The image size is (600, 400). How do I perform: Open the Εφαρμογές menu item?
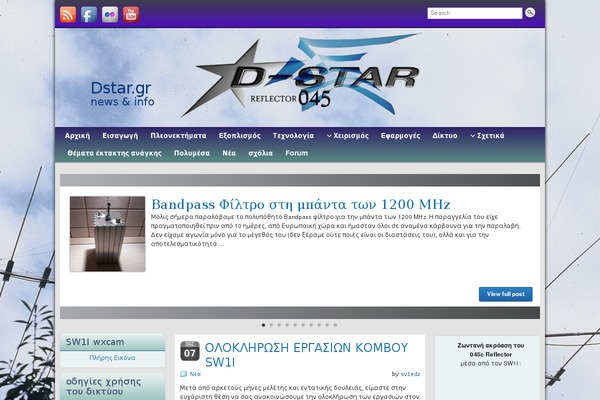click(400, 136)
